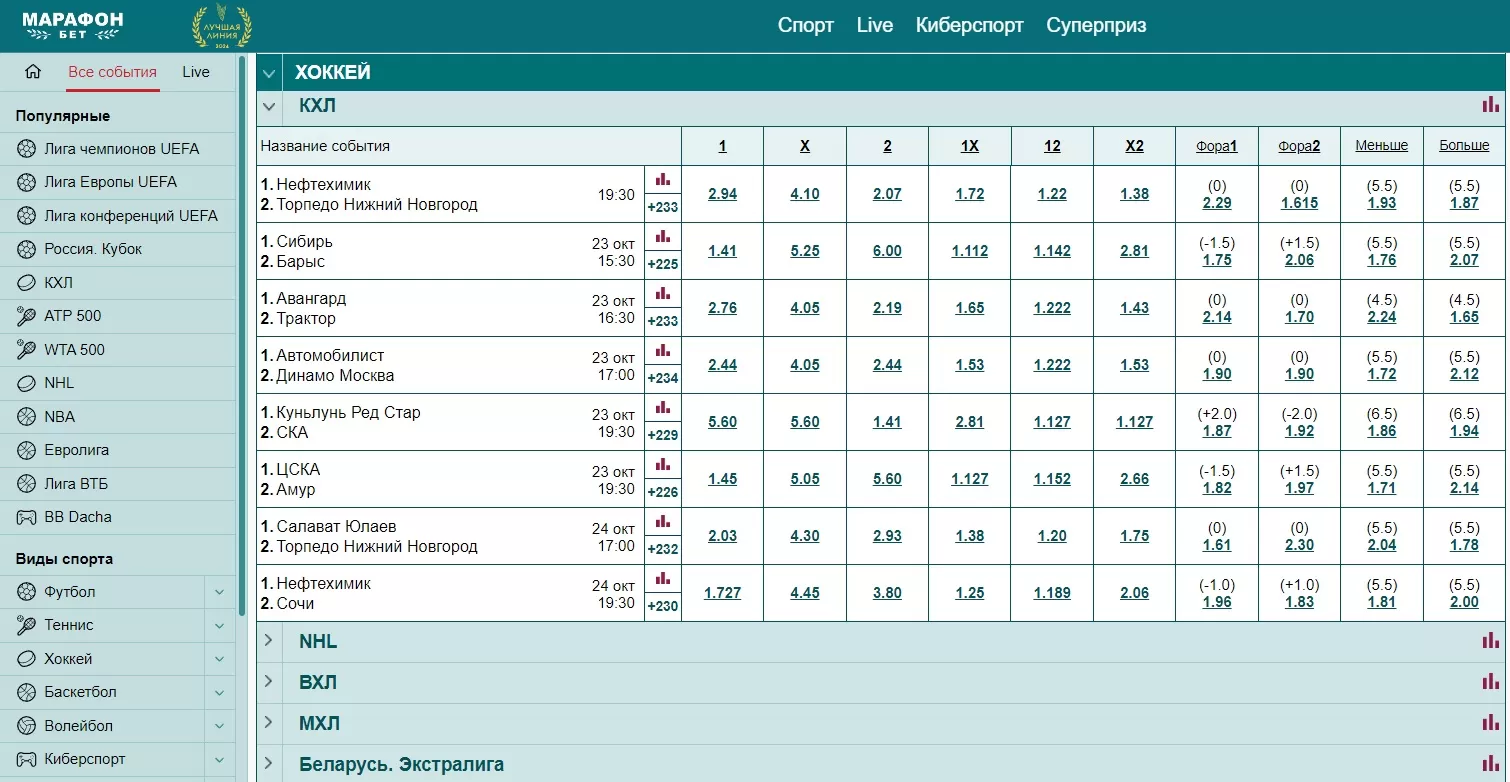Click the NHL league statistics chart icon

[1490, 641]
